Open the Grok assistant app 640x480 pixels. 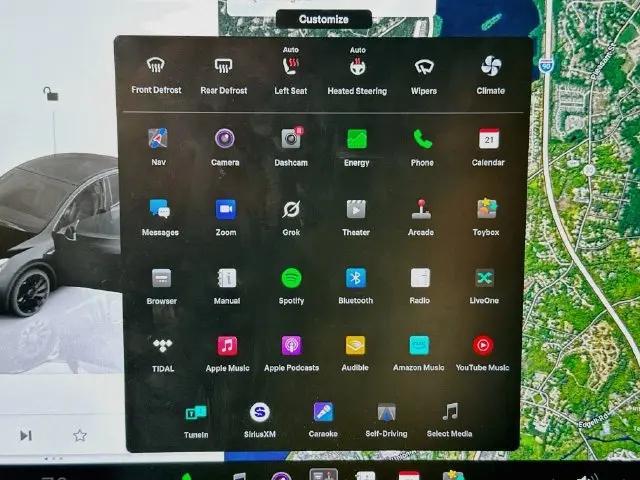tap(291, 218)
